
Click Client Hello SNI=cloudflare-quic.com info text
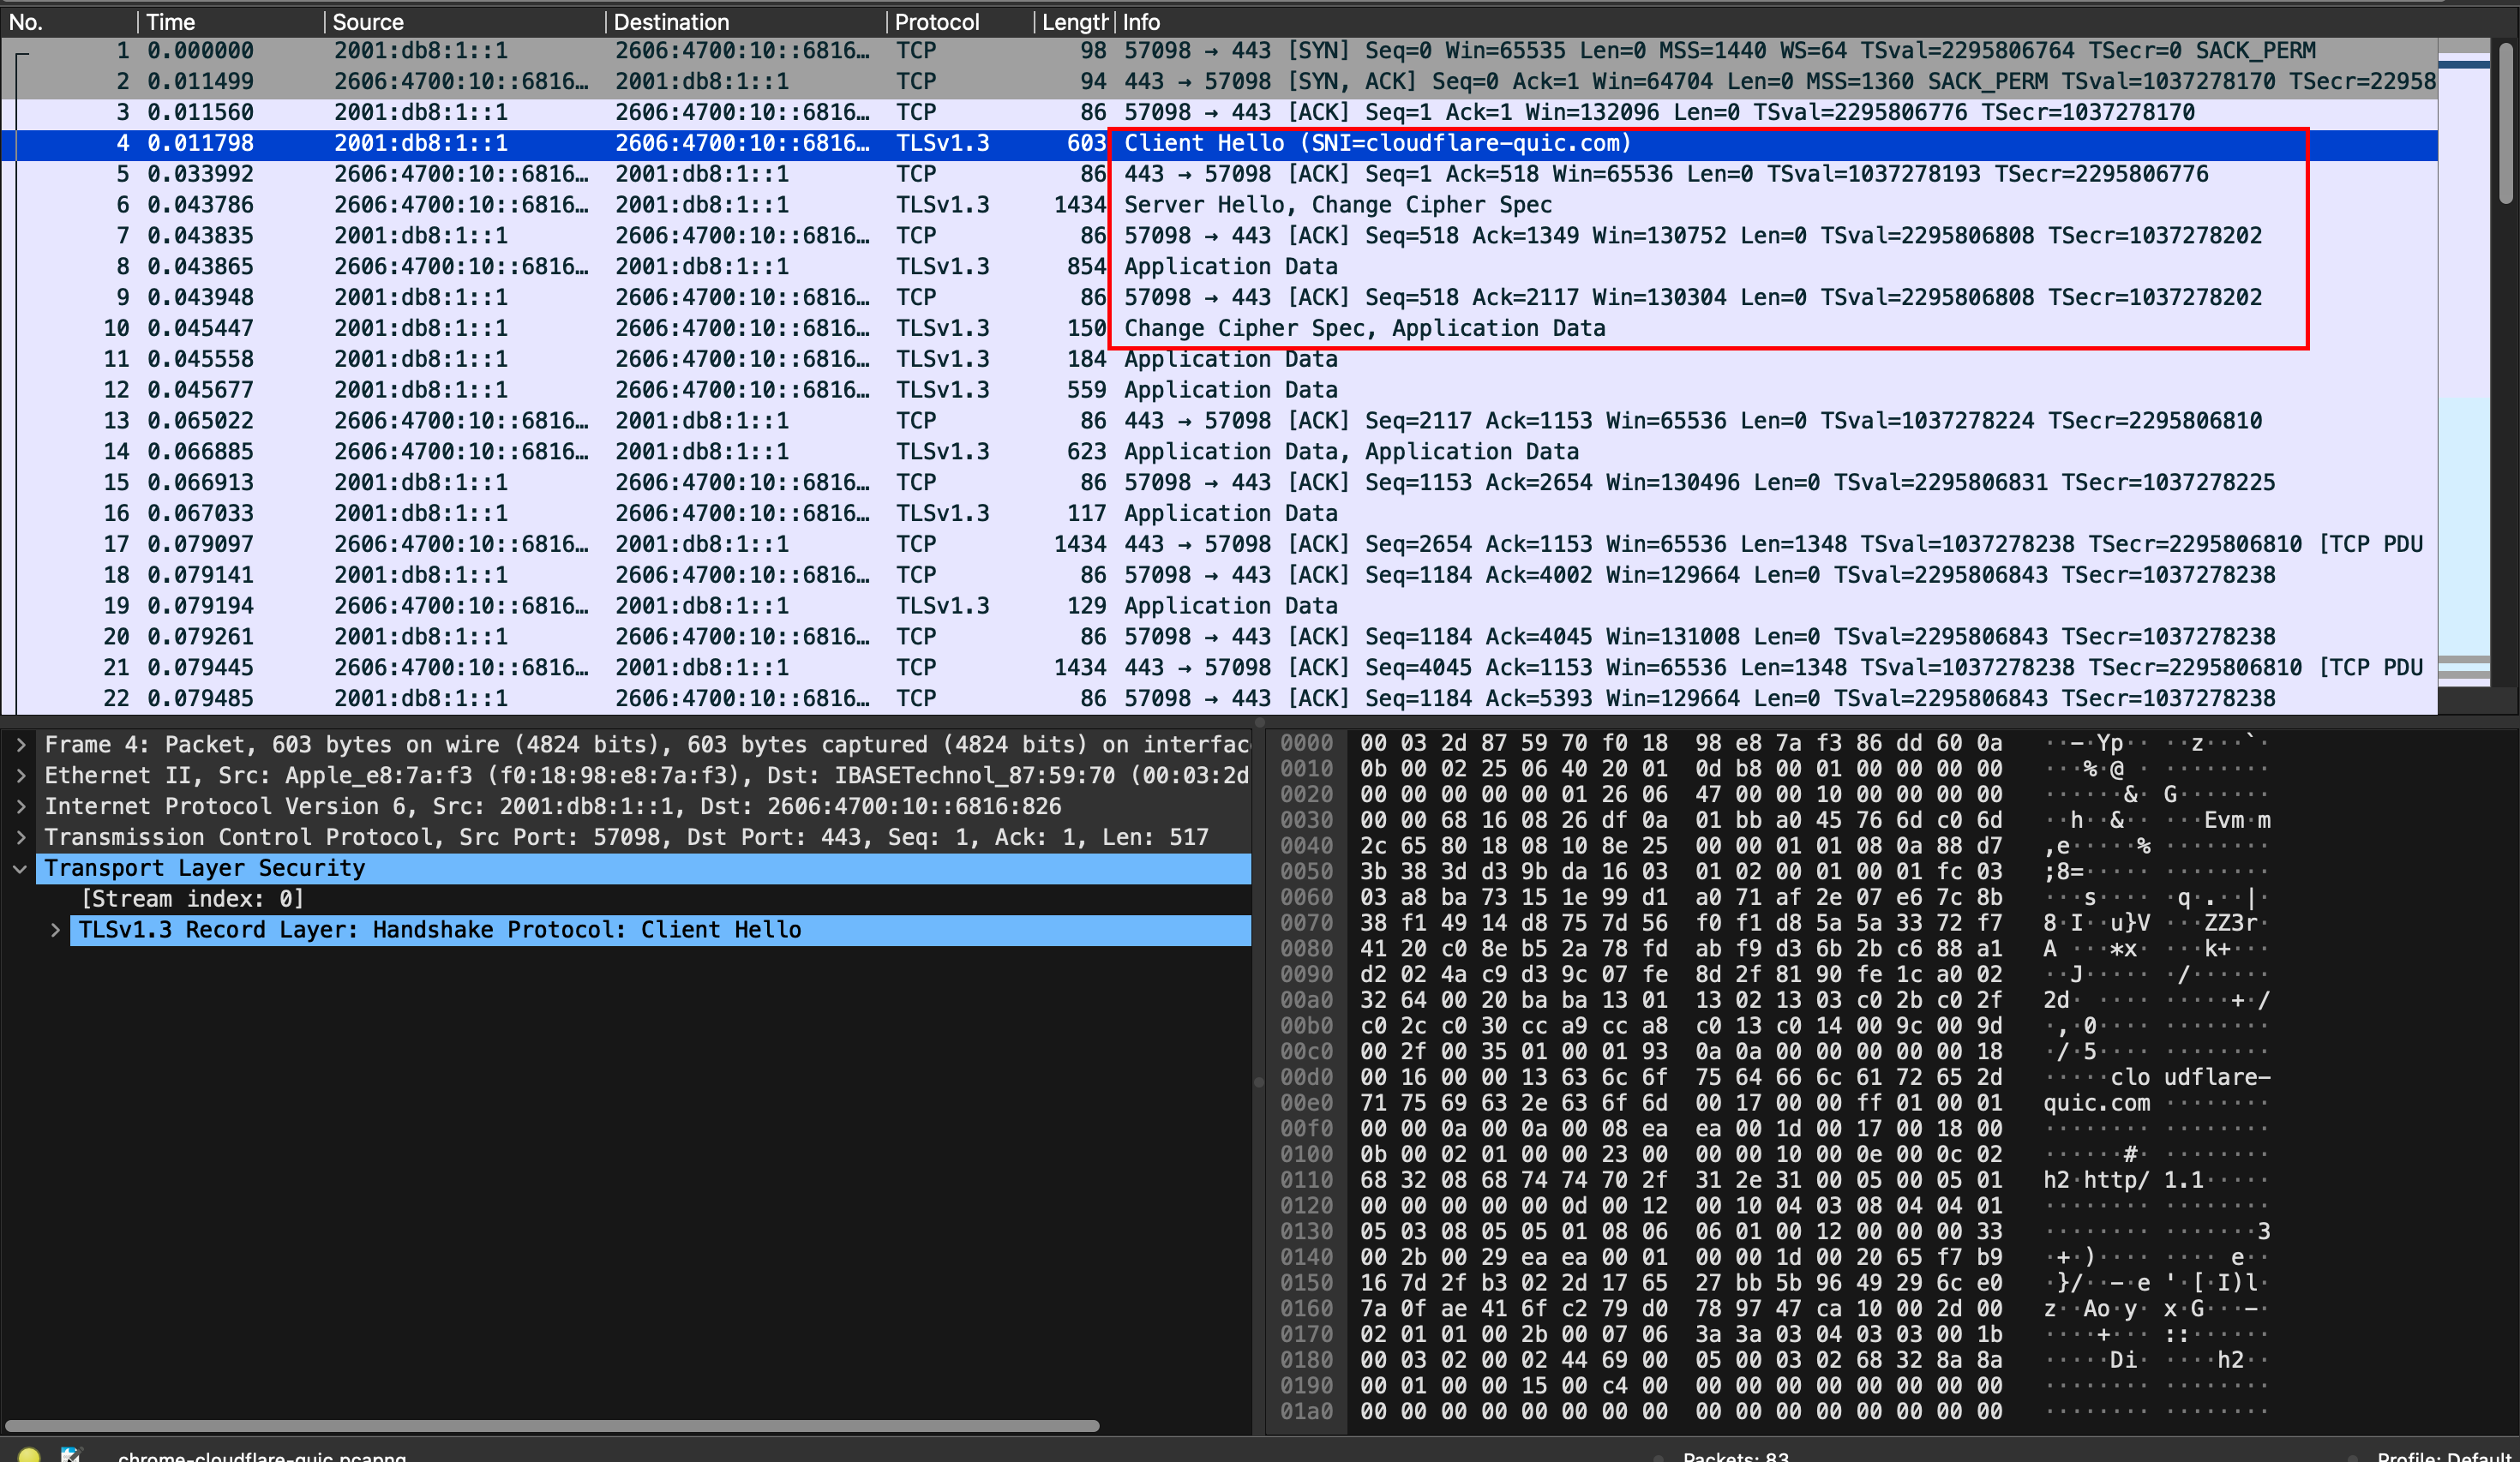click(1377, 143)
